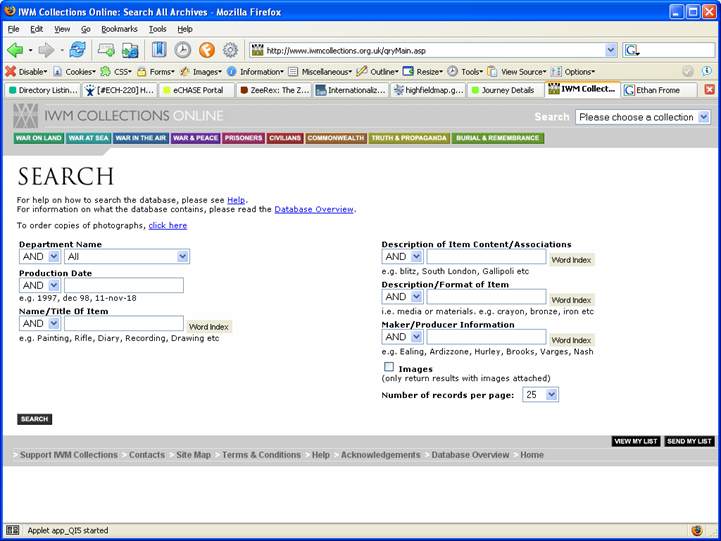Close the current tab with red X

pyautogui.click(x=710, y=90)
